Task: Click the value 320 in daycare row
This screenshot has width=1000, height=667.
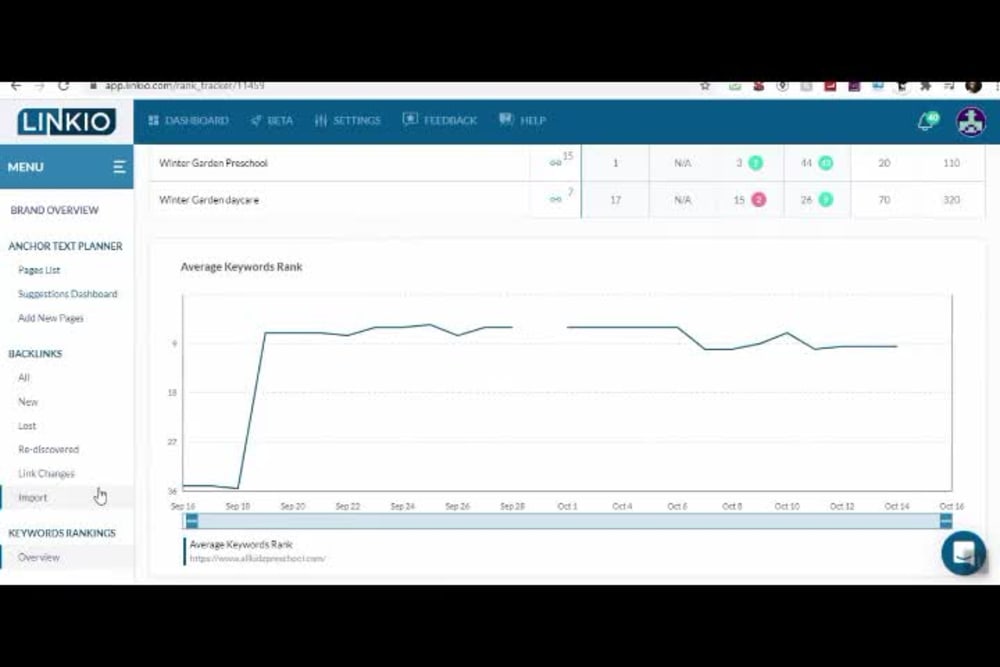Action: point(952,200)
